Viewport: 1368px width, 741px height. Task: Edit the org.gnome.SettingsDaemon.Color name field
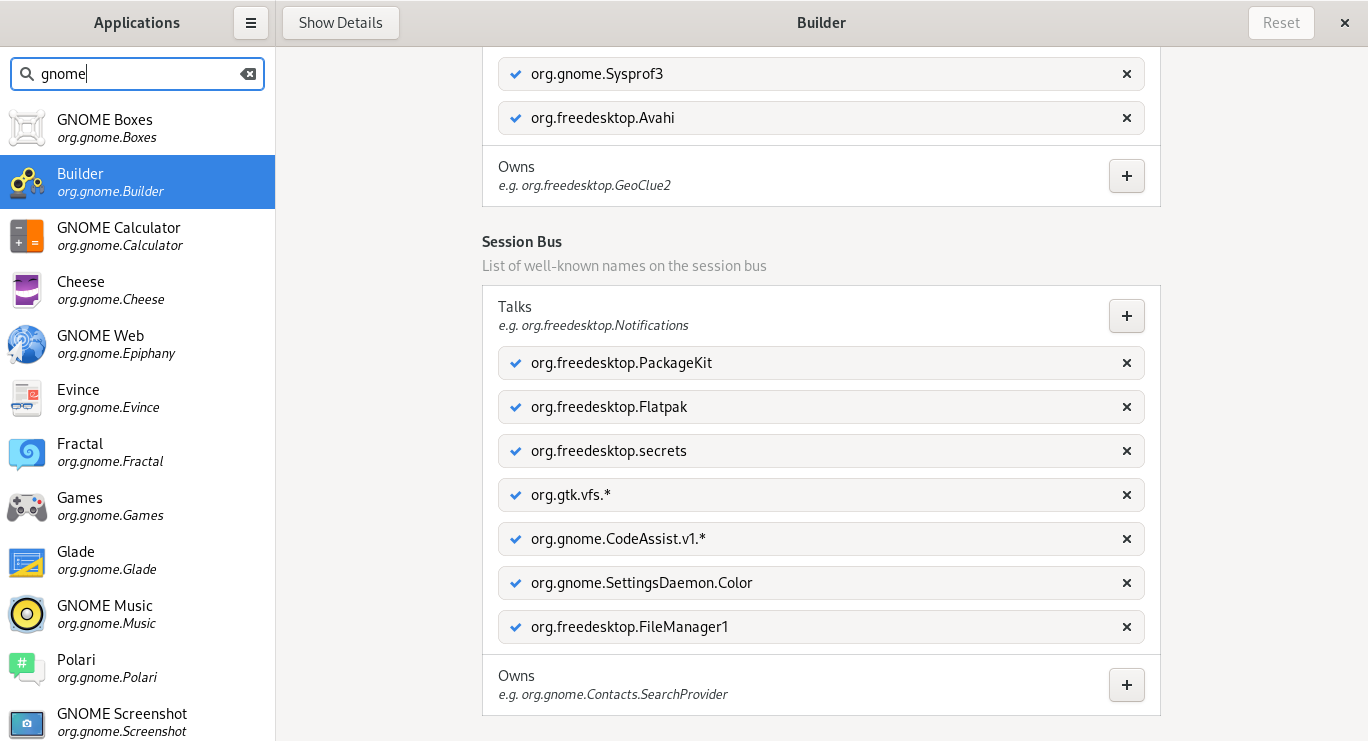(821, 583)
